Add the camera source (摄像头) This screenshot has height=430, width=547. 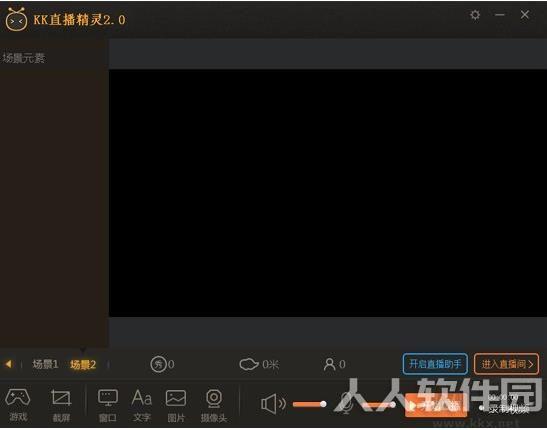click(x=214, y=405)
